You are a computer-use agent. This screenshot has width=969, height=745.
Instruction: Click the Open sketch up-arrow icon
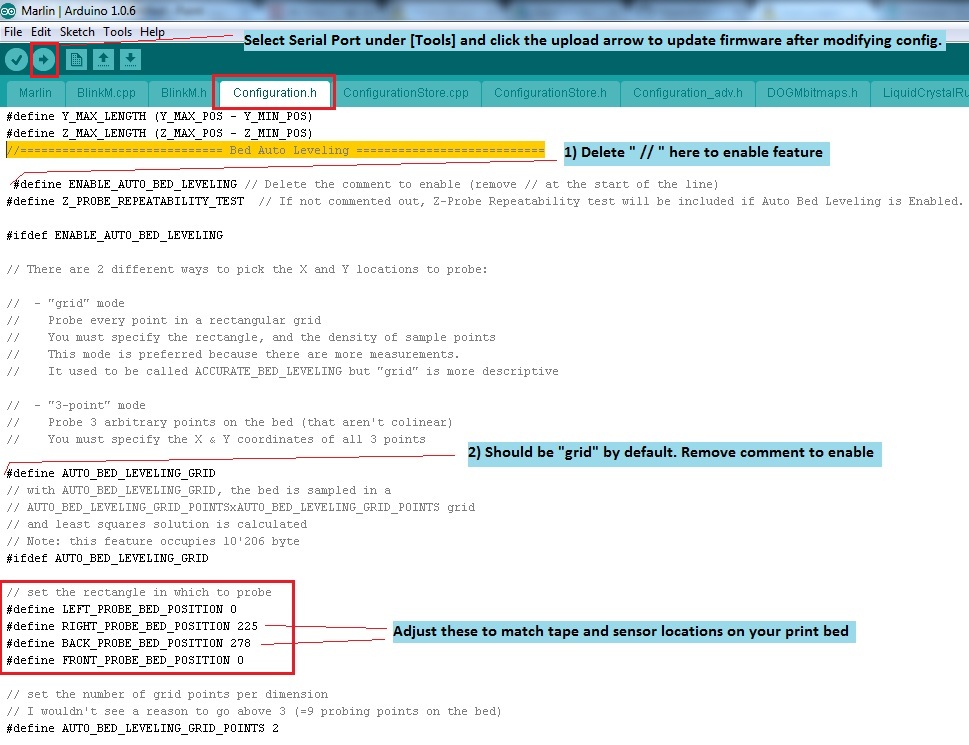click(x=103, y=60)
